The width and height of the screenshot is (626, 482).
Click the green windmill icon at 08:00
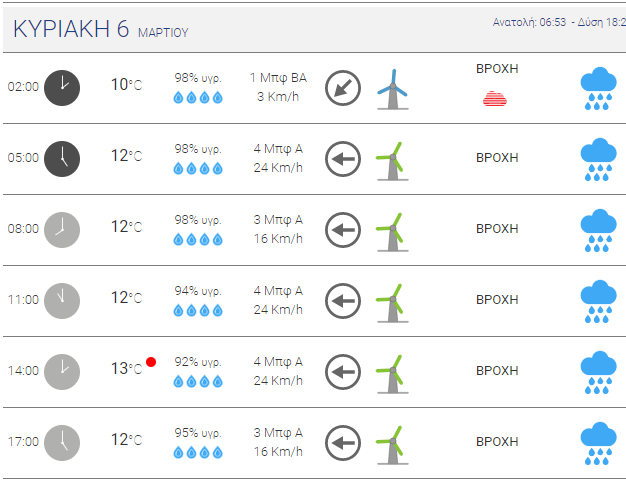tap(393, 232)
